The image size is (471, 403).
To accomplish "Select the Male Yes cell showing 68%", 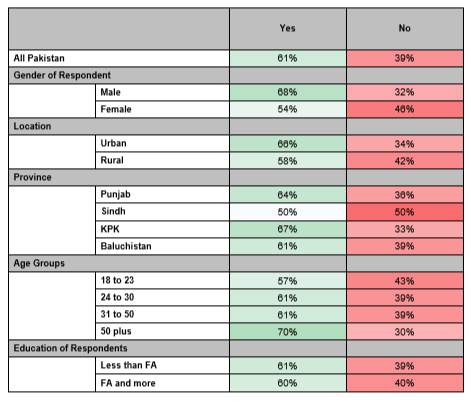I will point(288,92).
